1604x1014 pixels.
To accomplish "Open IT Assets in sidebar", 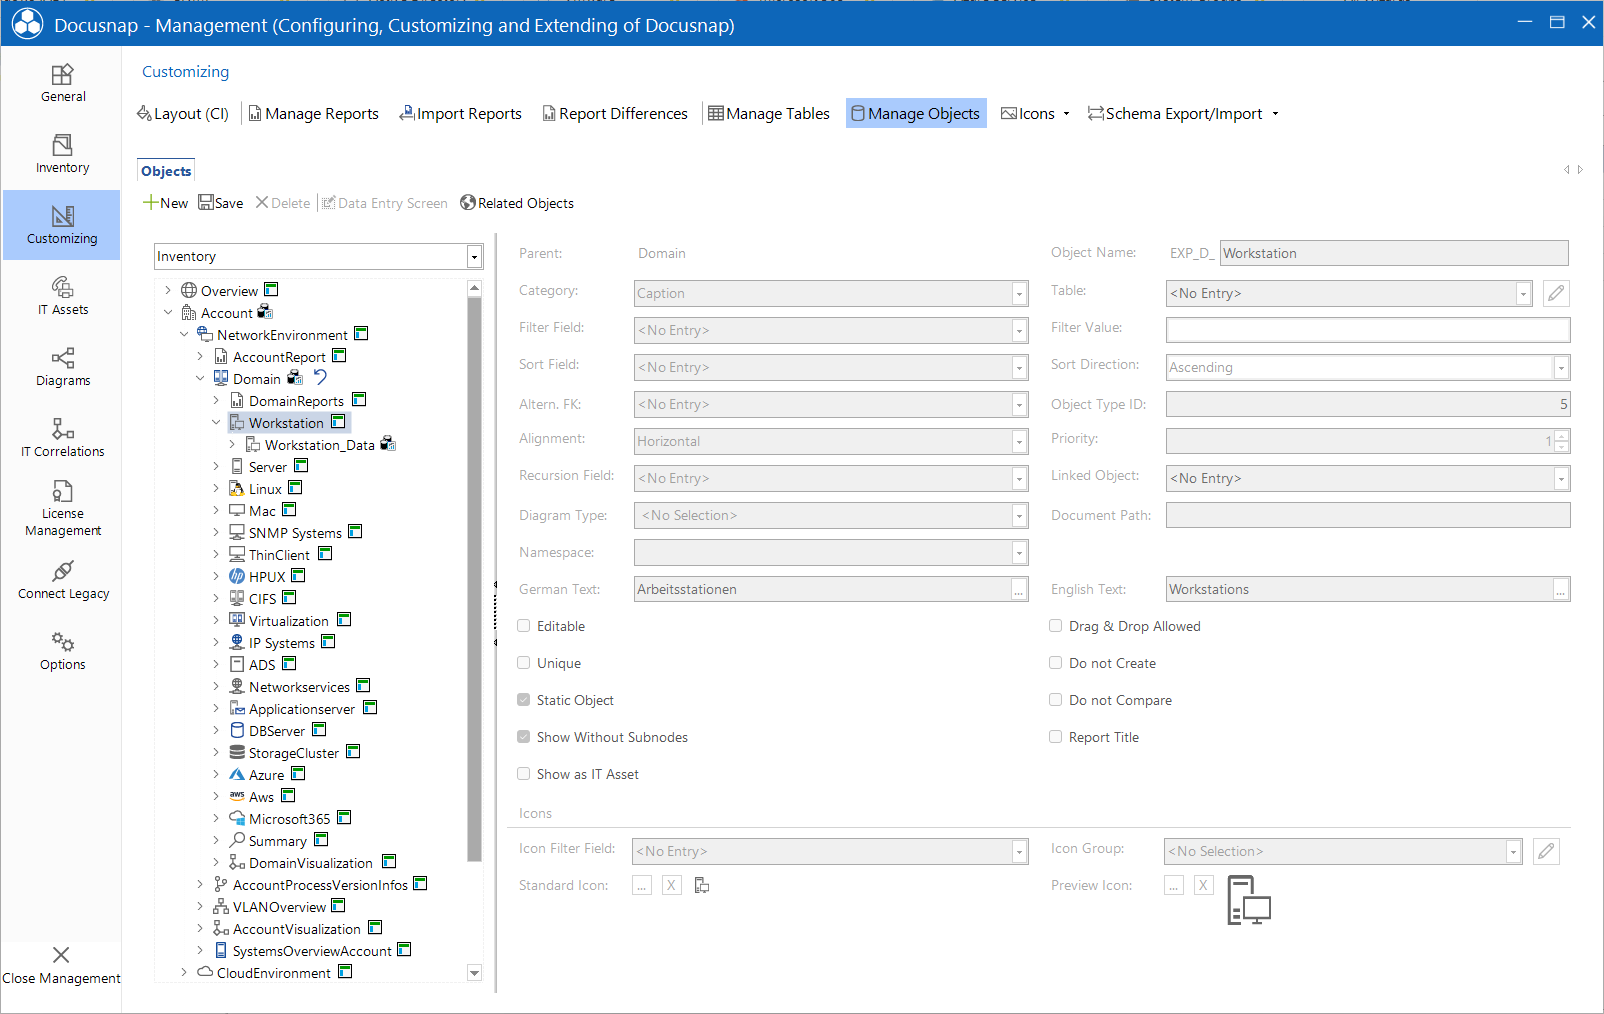I will [62, 296].
